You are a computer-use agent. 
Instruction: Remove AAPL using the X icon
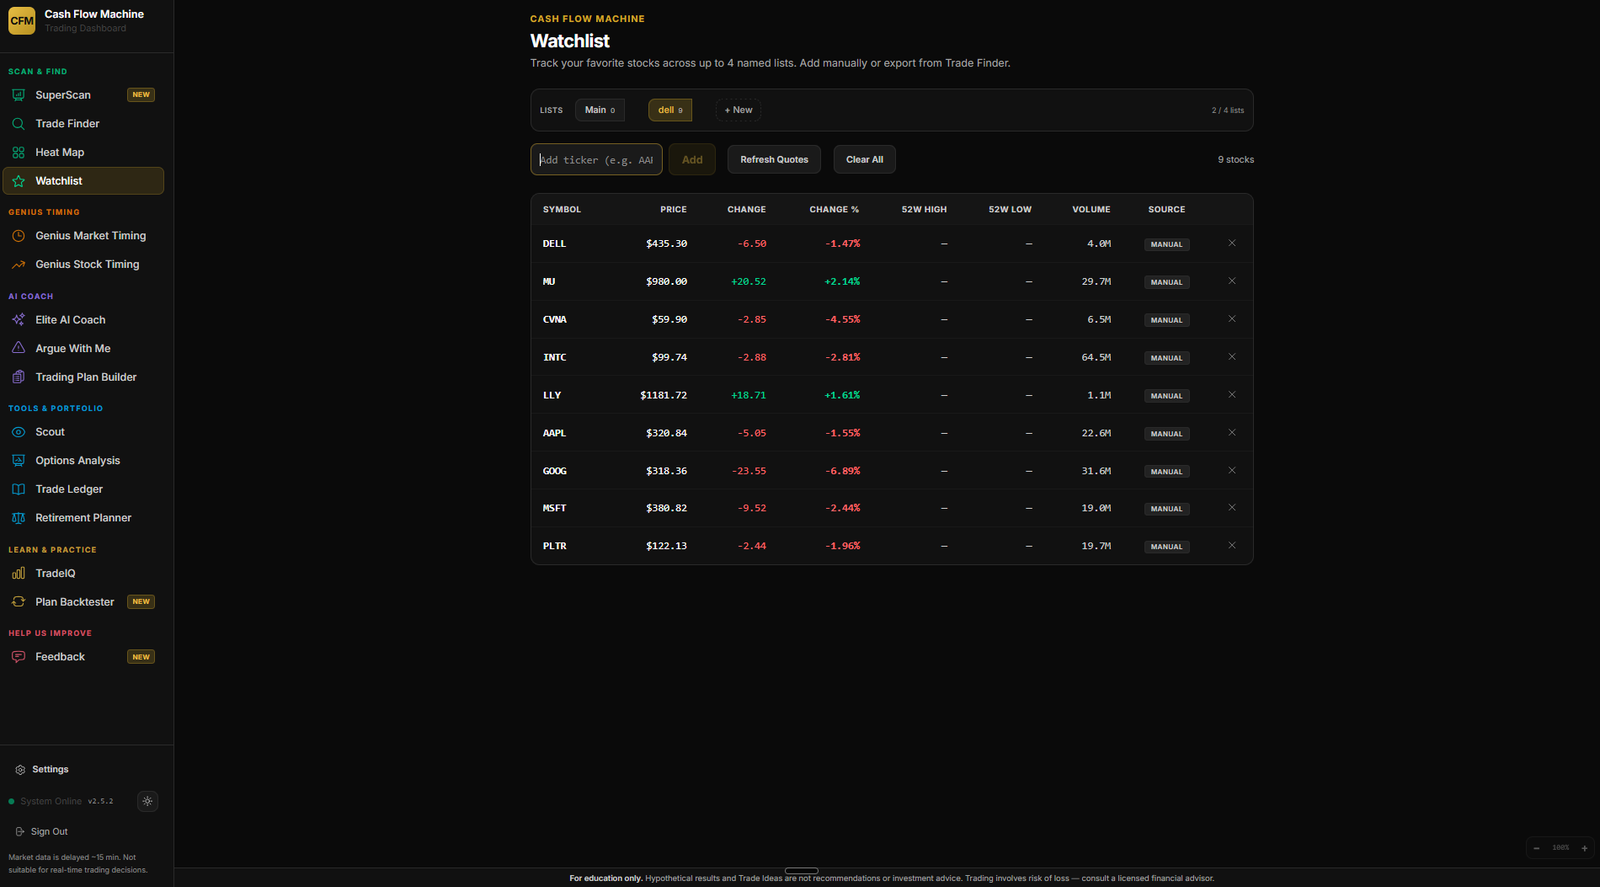click(x=1232, y=433)
